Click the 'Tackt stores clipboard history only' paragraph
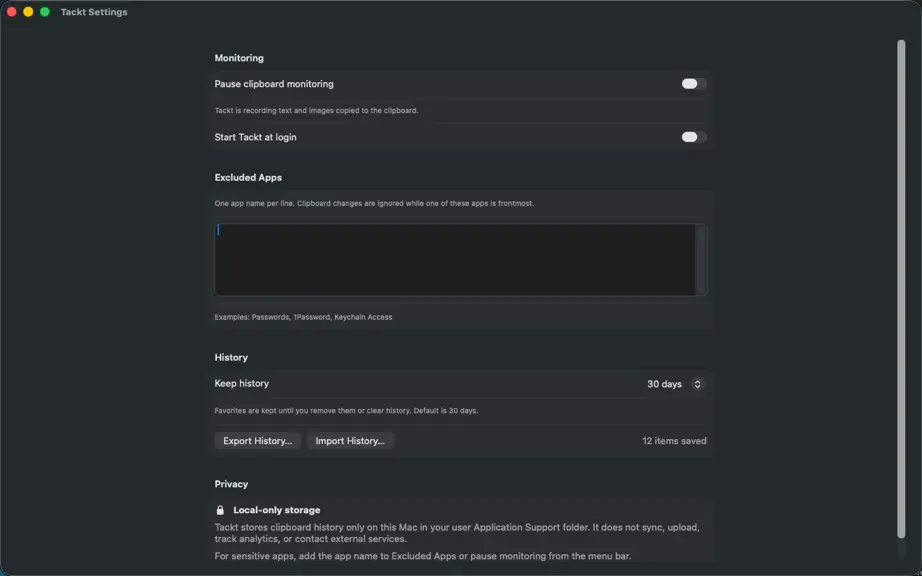This screenshot has height=576, width=922. click(x=457, y=533)
